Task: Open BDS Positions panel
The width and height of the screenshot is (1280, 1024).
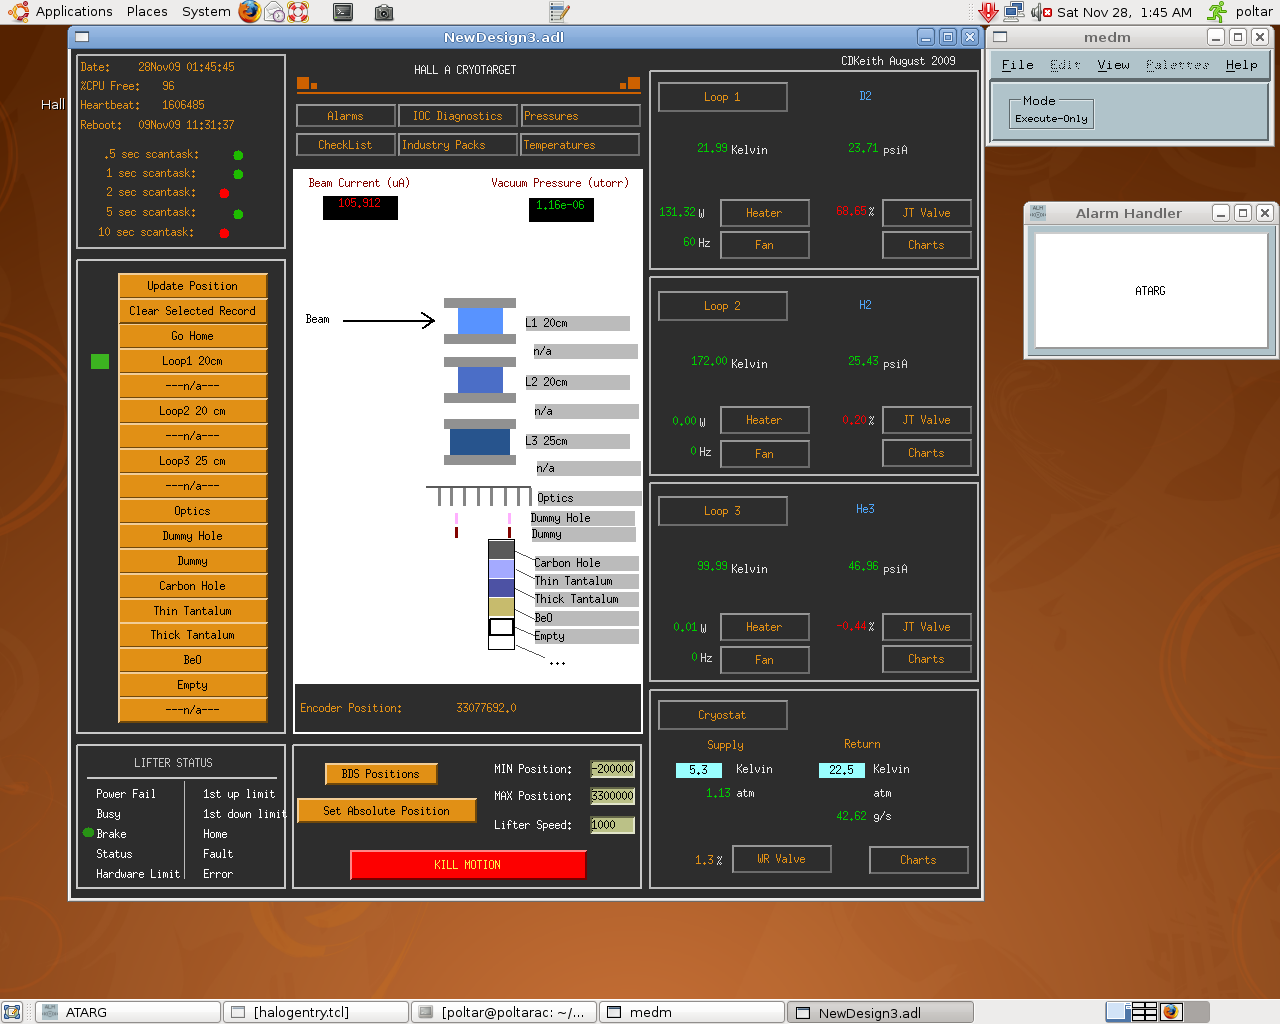Action: pos(381,774)
